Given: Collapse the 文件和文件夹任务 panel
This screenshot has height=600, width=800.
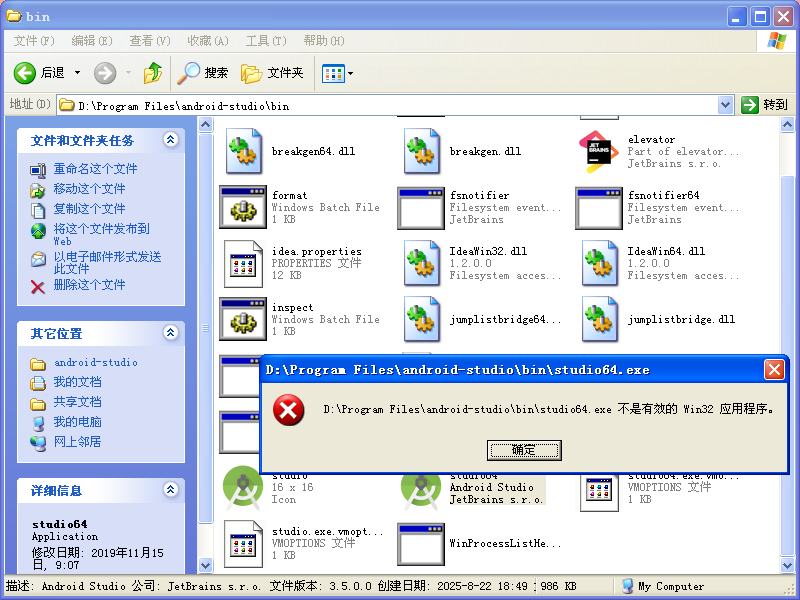Looking at the screenshot, I should click(170, 139).
